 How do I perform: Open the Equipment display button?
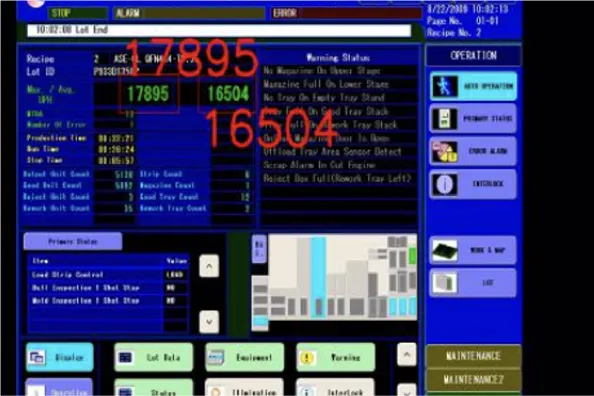pyautogui.click(x=244, y=357)
